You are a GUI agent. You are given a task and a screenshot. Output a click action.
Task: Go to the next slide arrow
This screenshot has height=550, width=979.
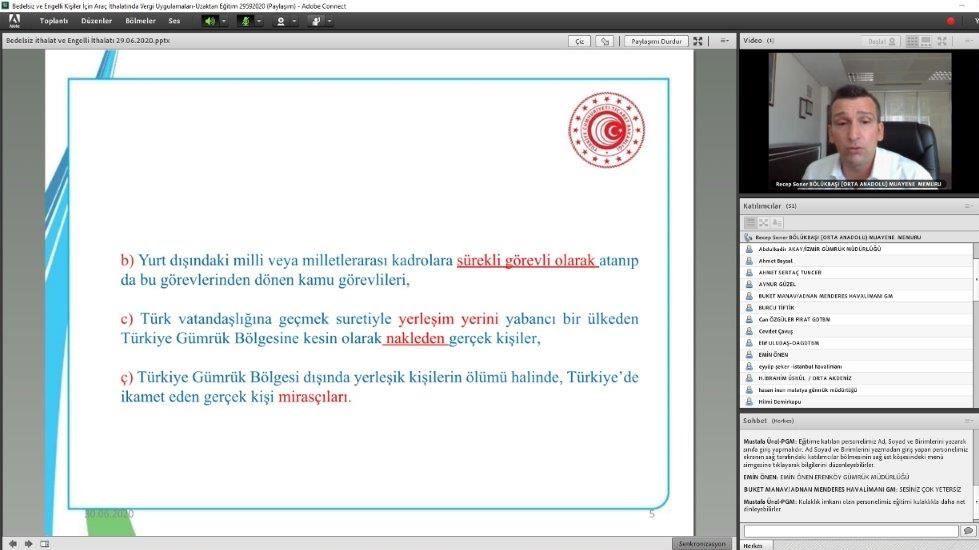pyautogui.click(x=28, y=543)
